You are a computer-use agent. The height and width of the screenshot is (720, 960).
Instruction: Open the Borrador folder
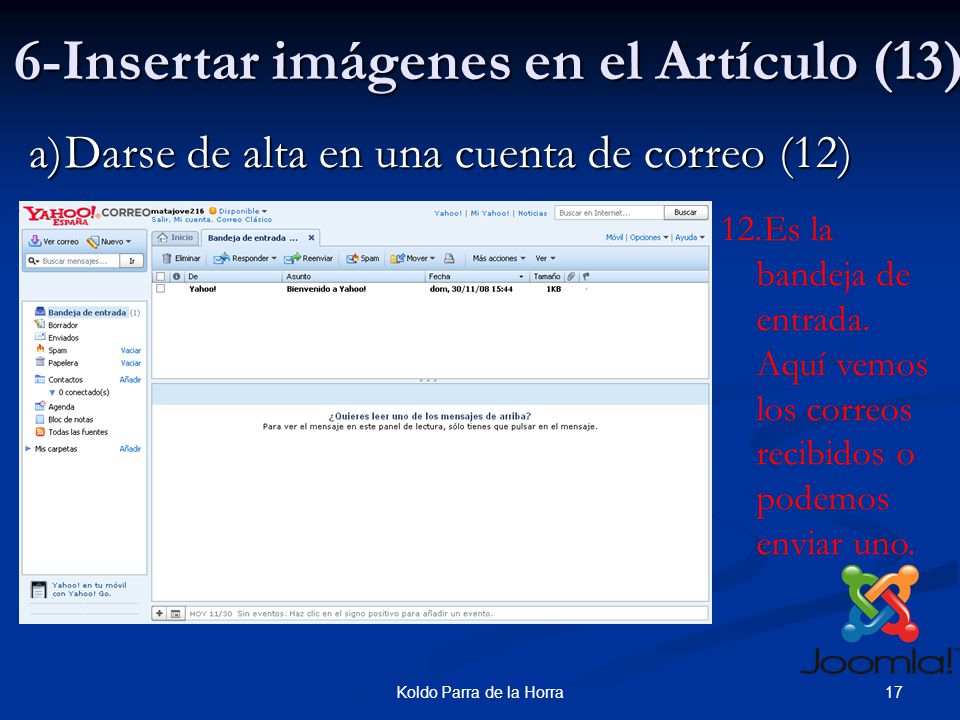pyautogui.click(x=62, y=325)
